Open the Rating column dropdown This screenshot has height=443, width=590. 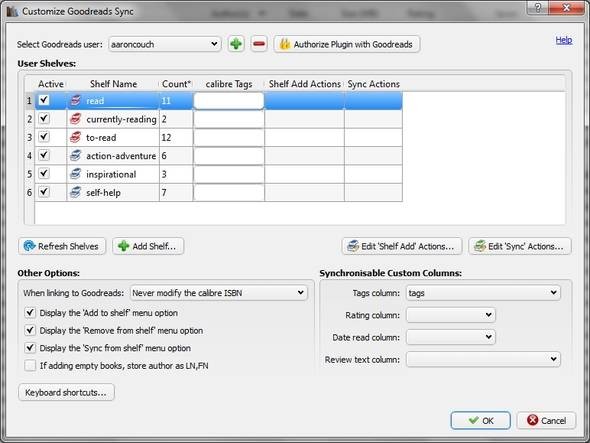(451, 315)
